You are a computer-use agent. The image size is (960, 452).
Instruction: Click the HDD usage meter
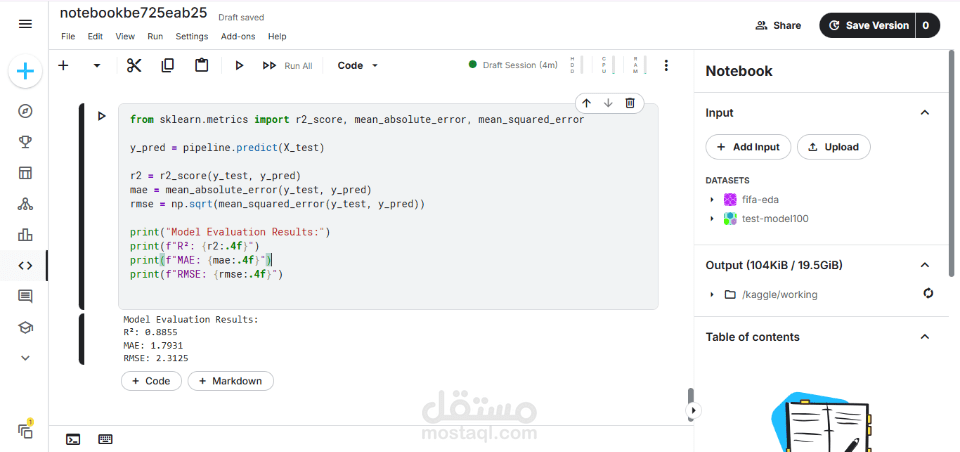click(x=577, y=65)
